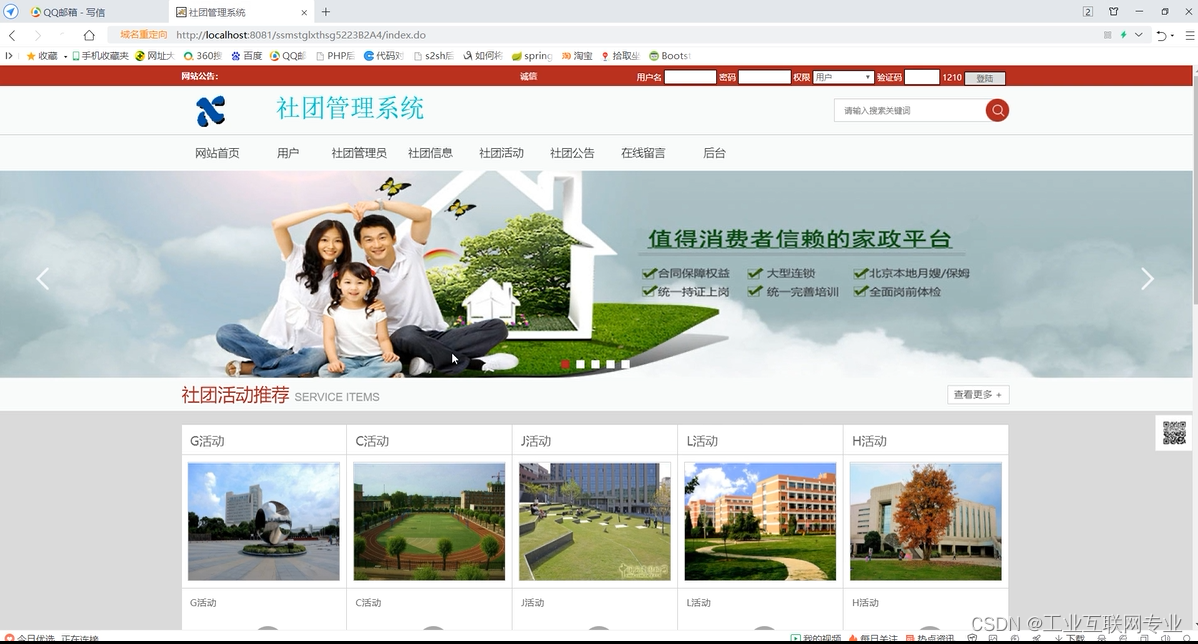Viewport: 1198px width, 644px height.
Task: Go to 网站首页 in the navigation
Action: point(217,153)
